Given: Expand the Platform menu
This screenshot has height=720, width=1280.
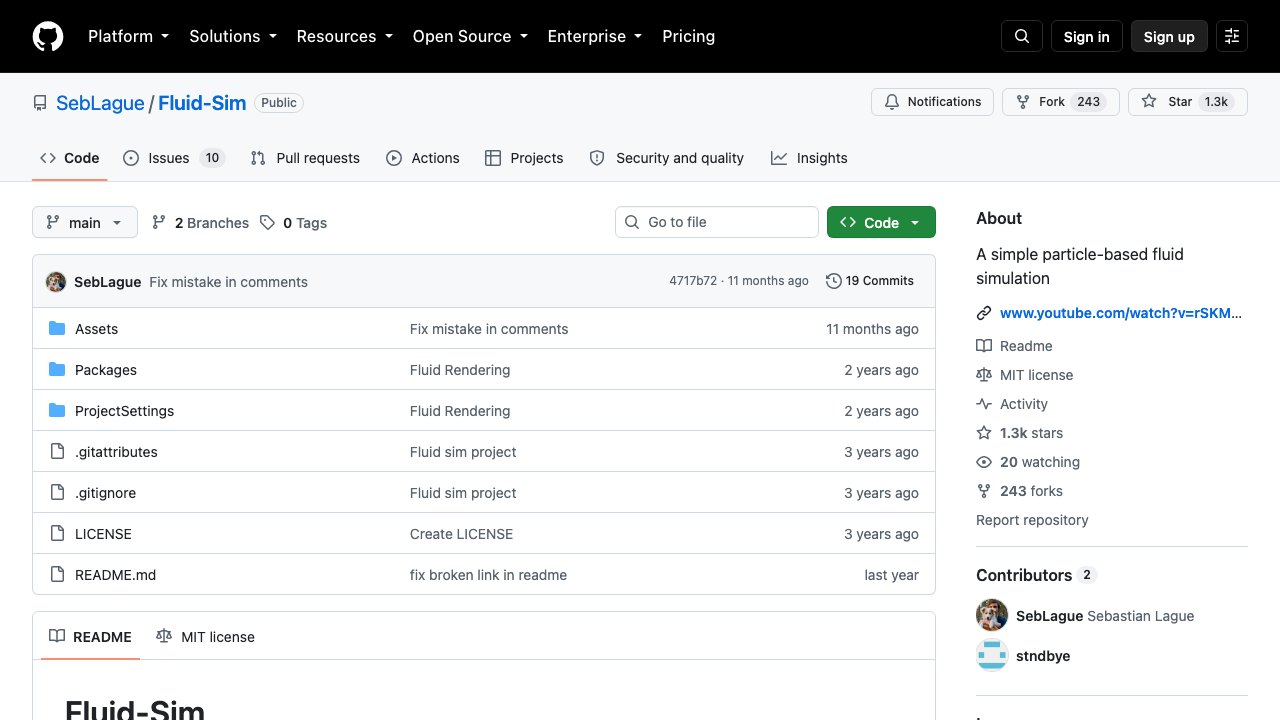Looking at the screenshot, I should tap(129, 36).
